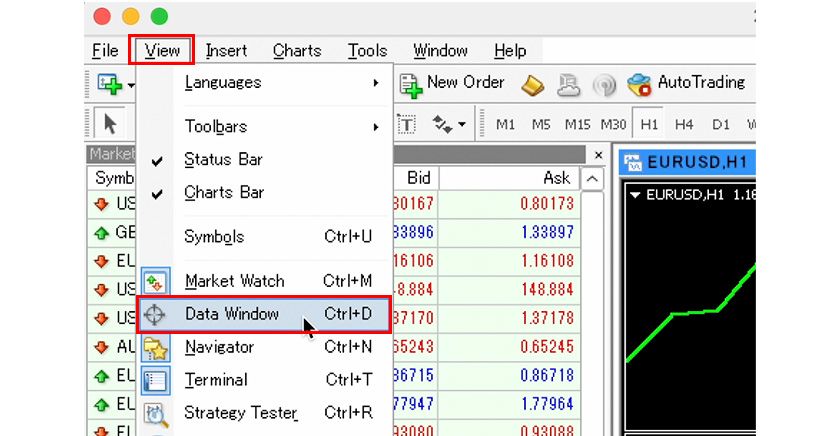Screen dimensions: 840x436
Task: Click the new chart icon in toolbar
Action: 109,84
